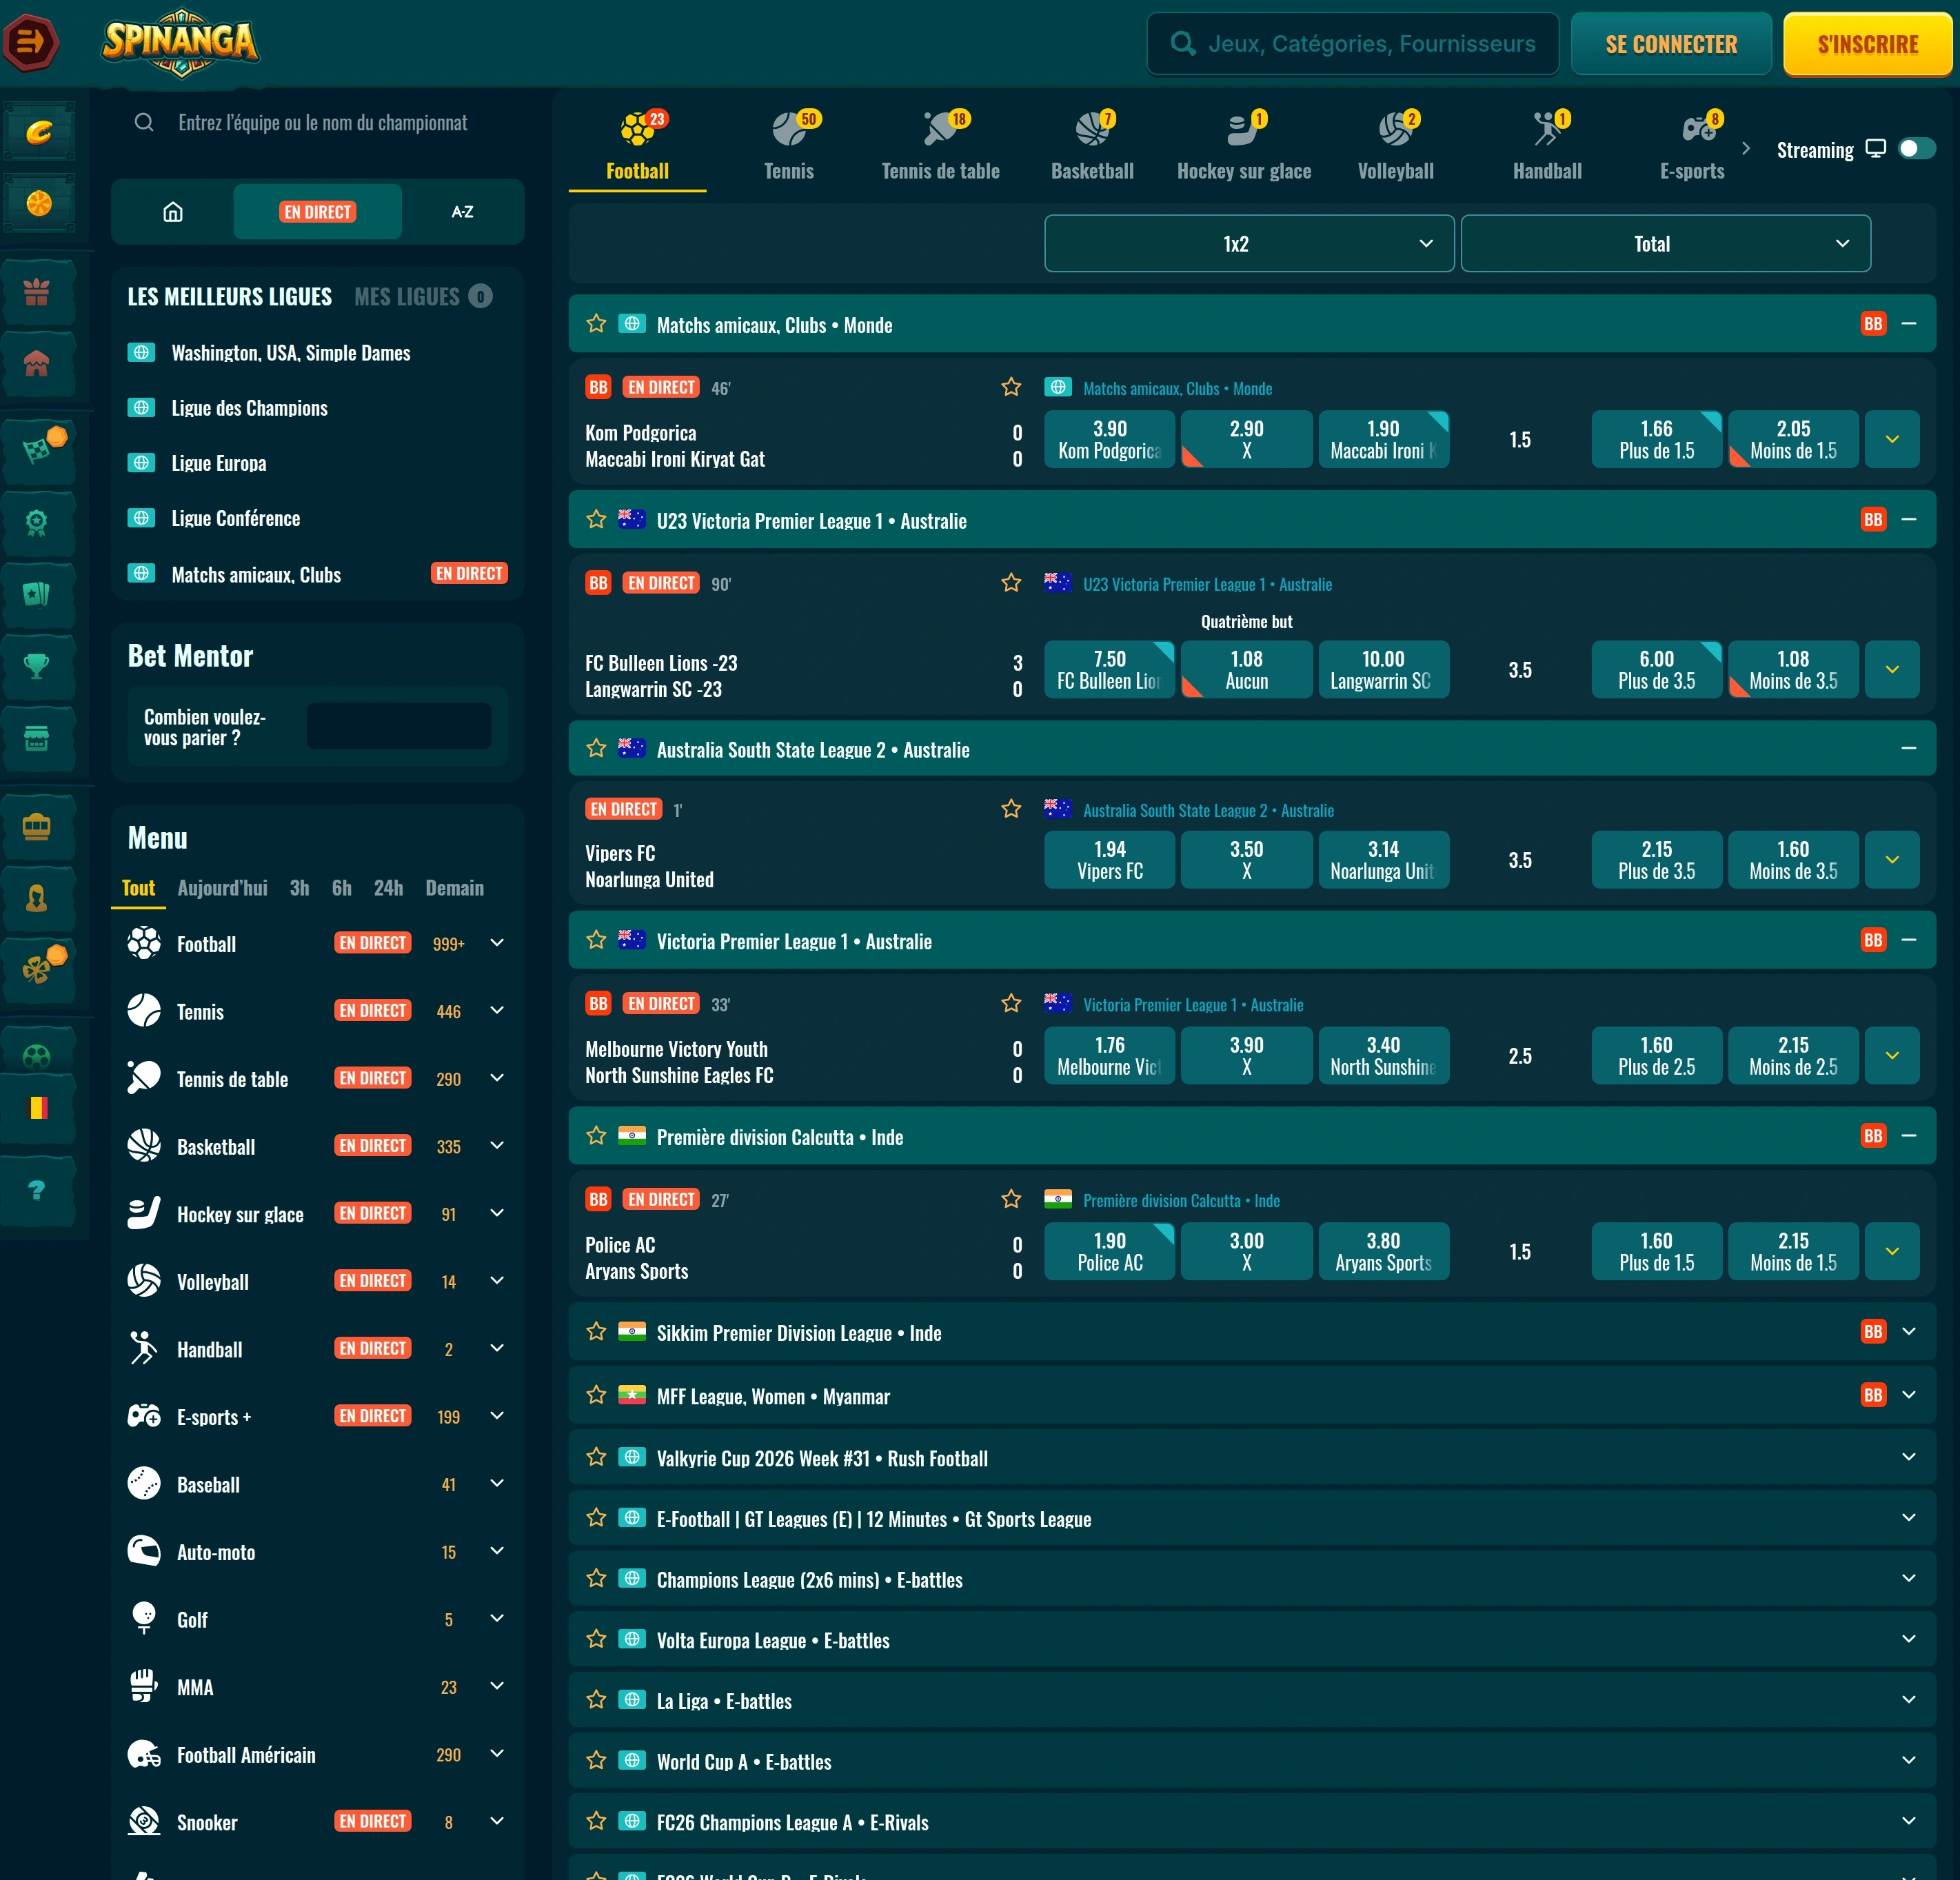
Task: Bet Plus de 3.5 at 6.00
Action: pyautogui.click(x=1656, y=670)
